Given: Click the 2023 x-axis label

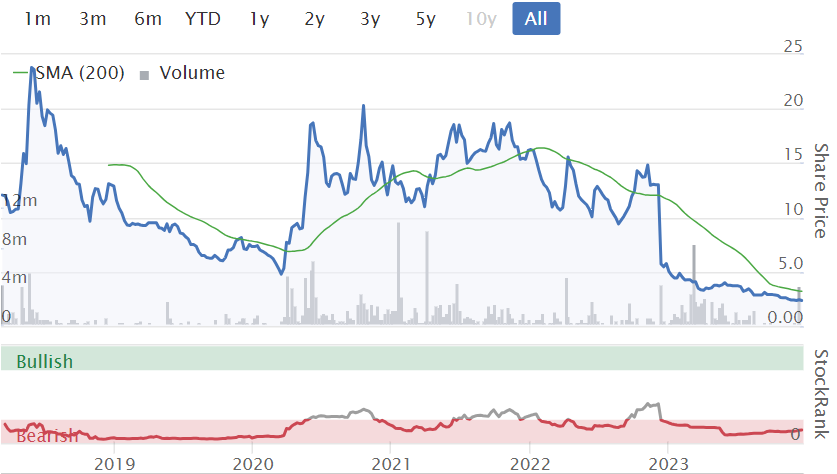Looking at the screenshot, I should (x=668, y=463).
